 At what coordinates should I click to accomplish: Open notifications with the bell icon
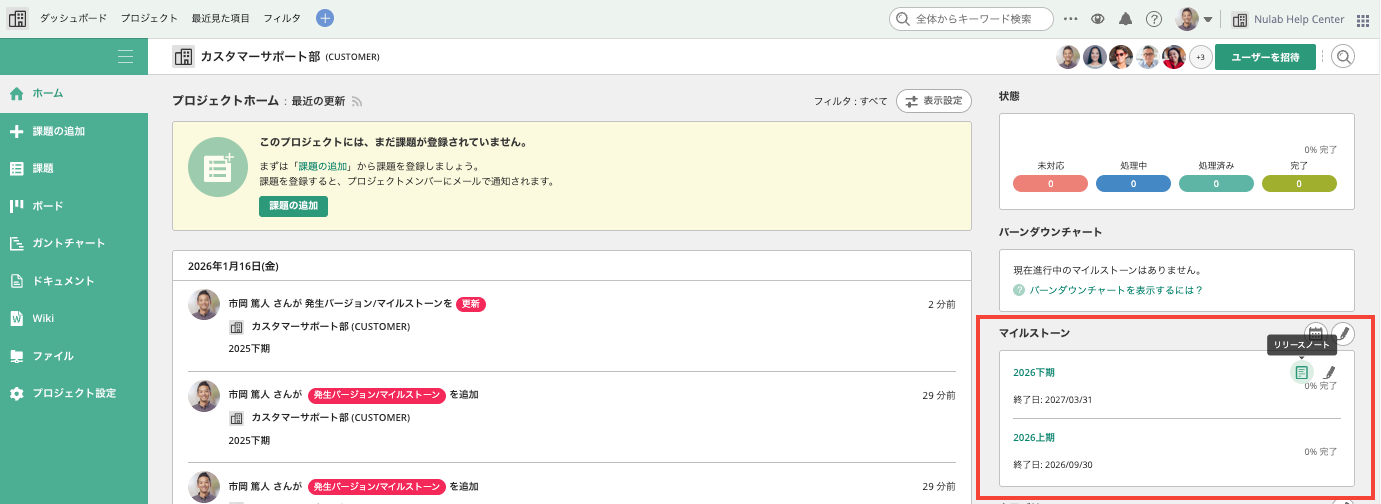pos(1126,18)
